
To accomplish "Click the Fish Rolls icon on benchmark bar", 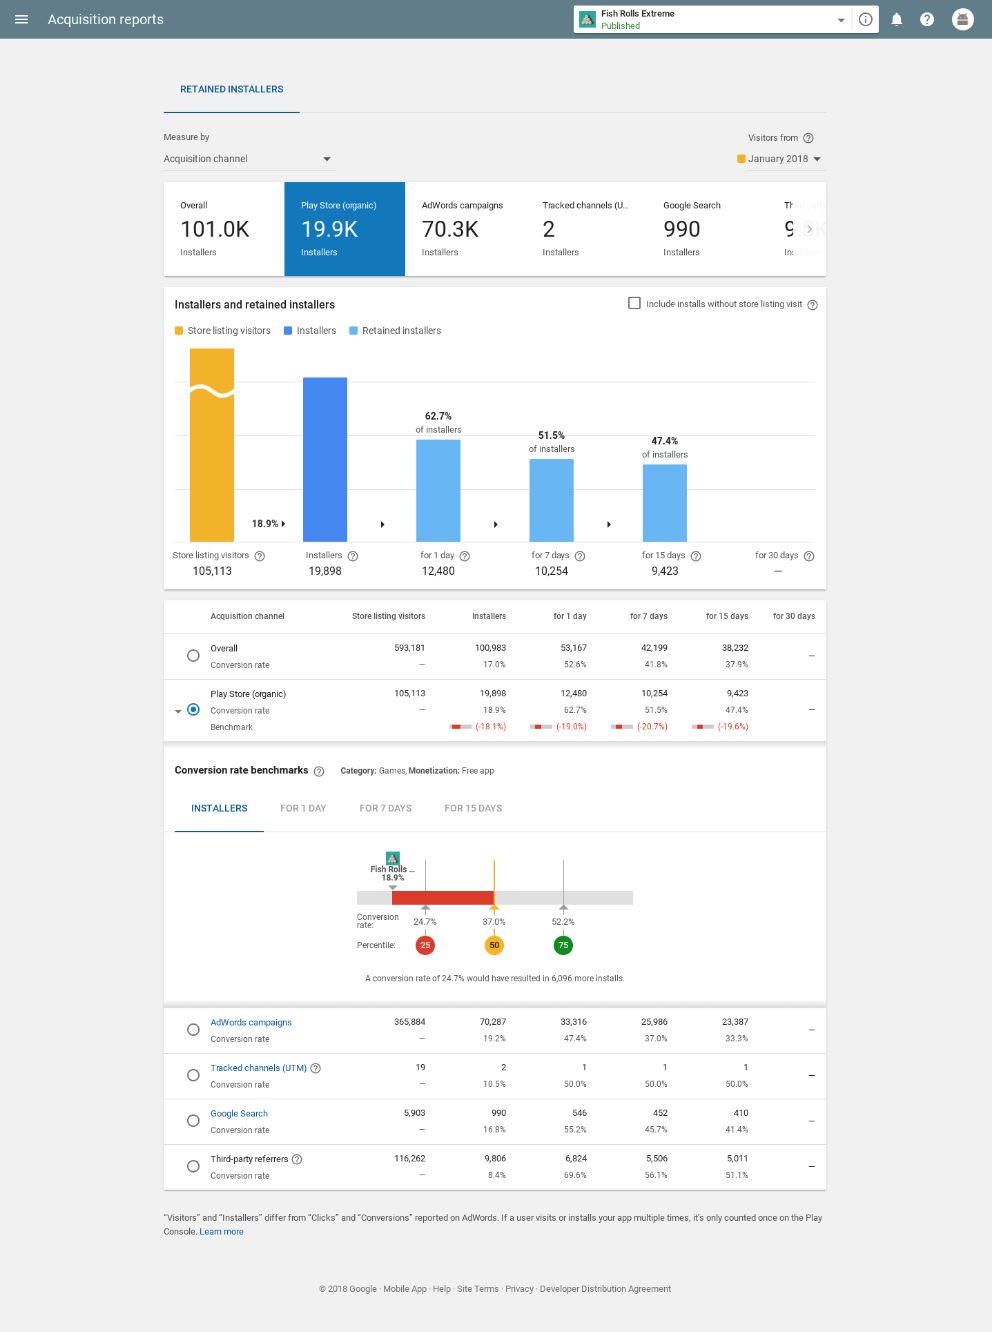I will [x=393, y=858].
